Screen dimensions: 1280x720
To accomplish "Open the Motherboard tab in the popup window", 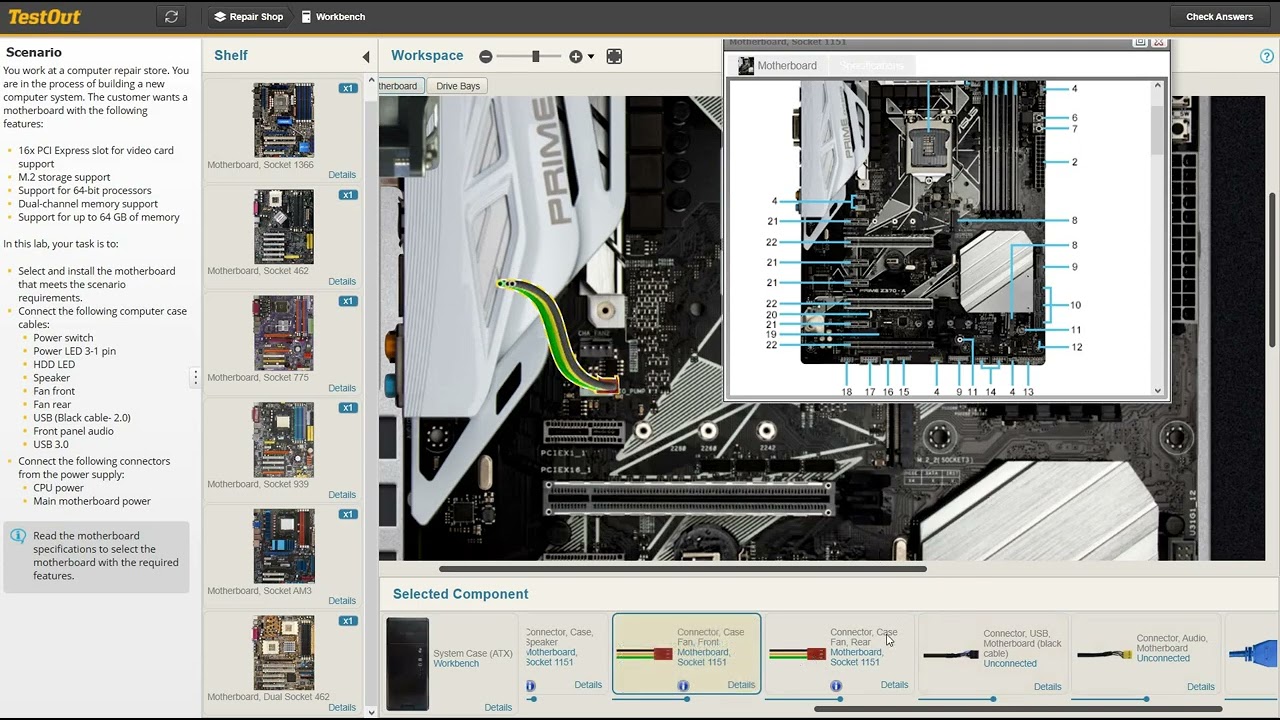I will pyautogui.click(x=777, y=66).
